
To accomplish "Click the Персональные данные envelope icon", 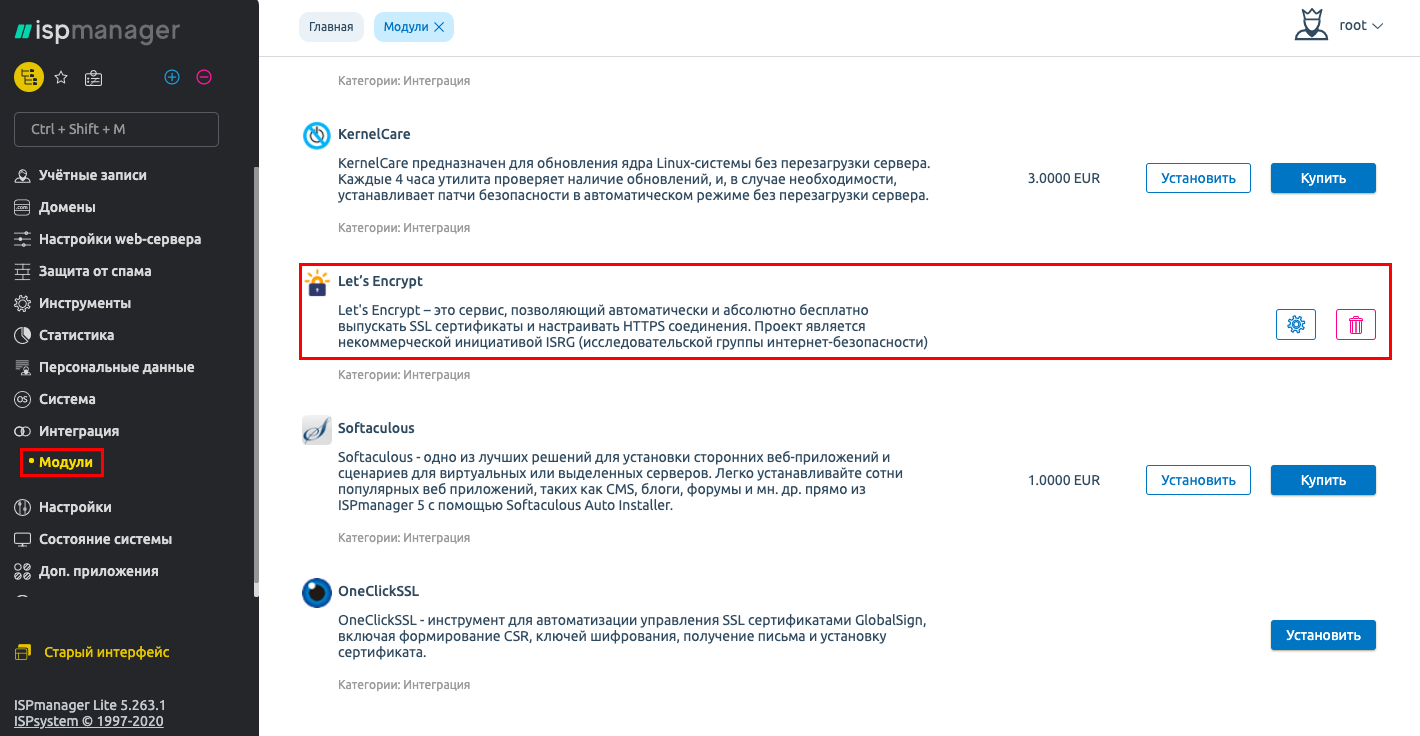I will tap(22, 367).
